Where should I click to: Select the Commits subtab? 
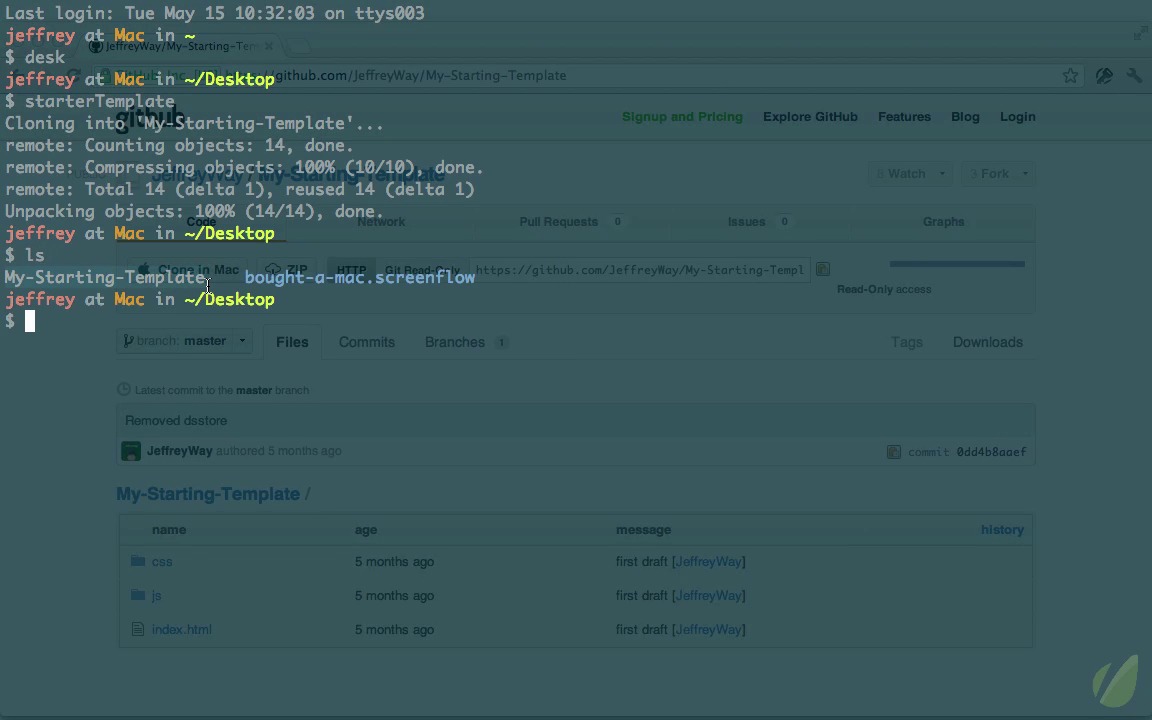pyautogui.click(x=367, y=342)
